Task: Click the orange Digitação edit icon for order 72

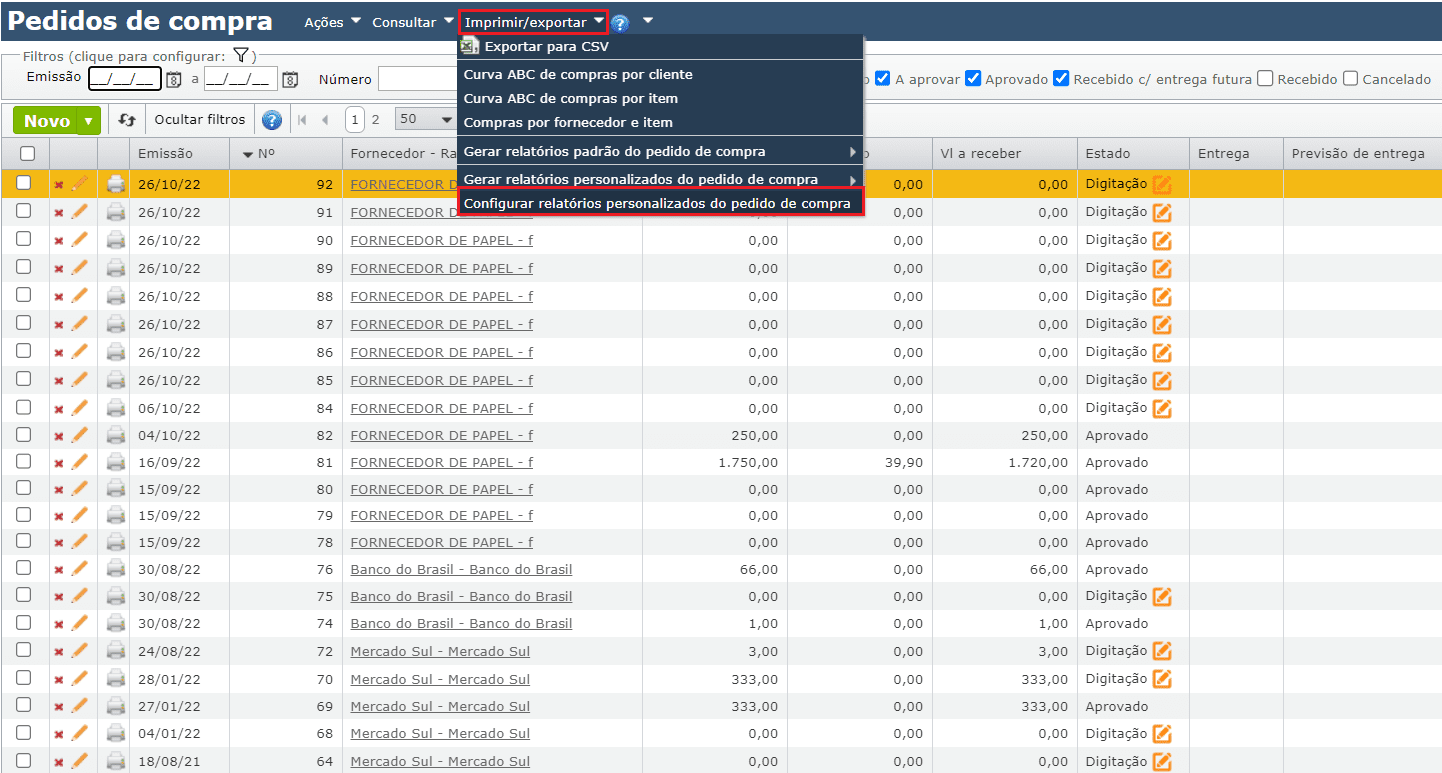Action: pos(1161,651)
